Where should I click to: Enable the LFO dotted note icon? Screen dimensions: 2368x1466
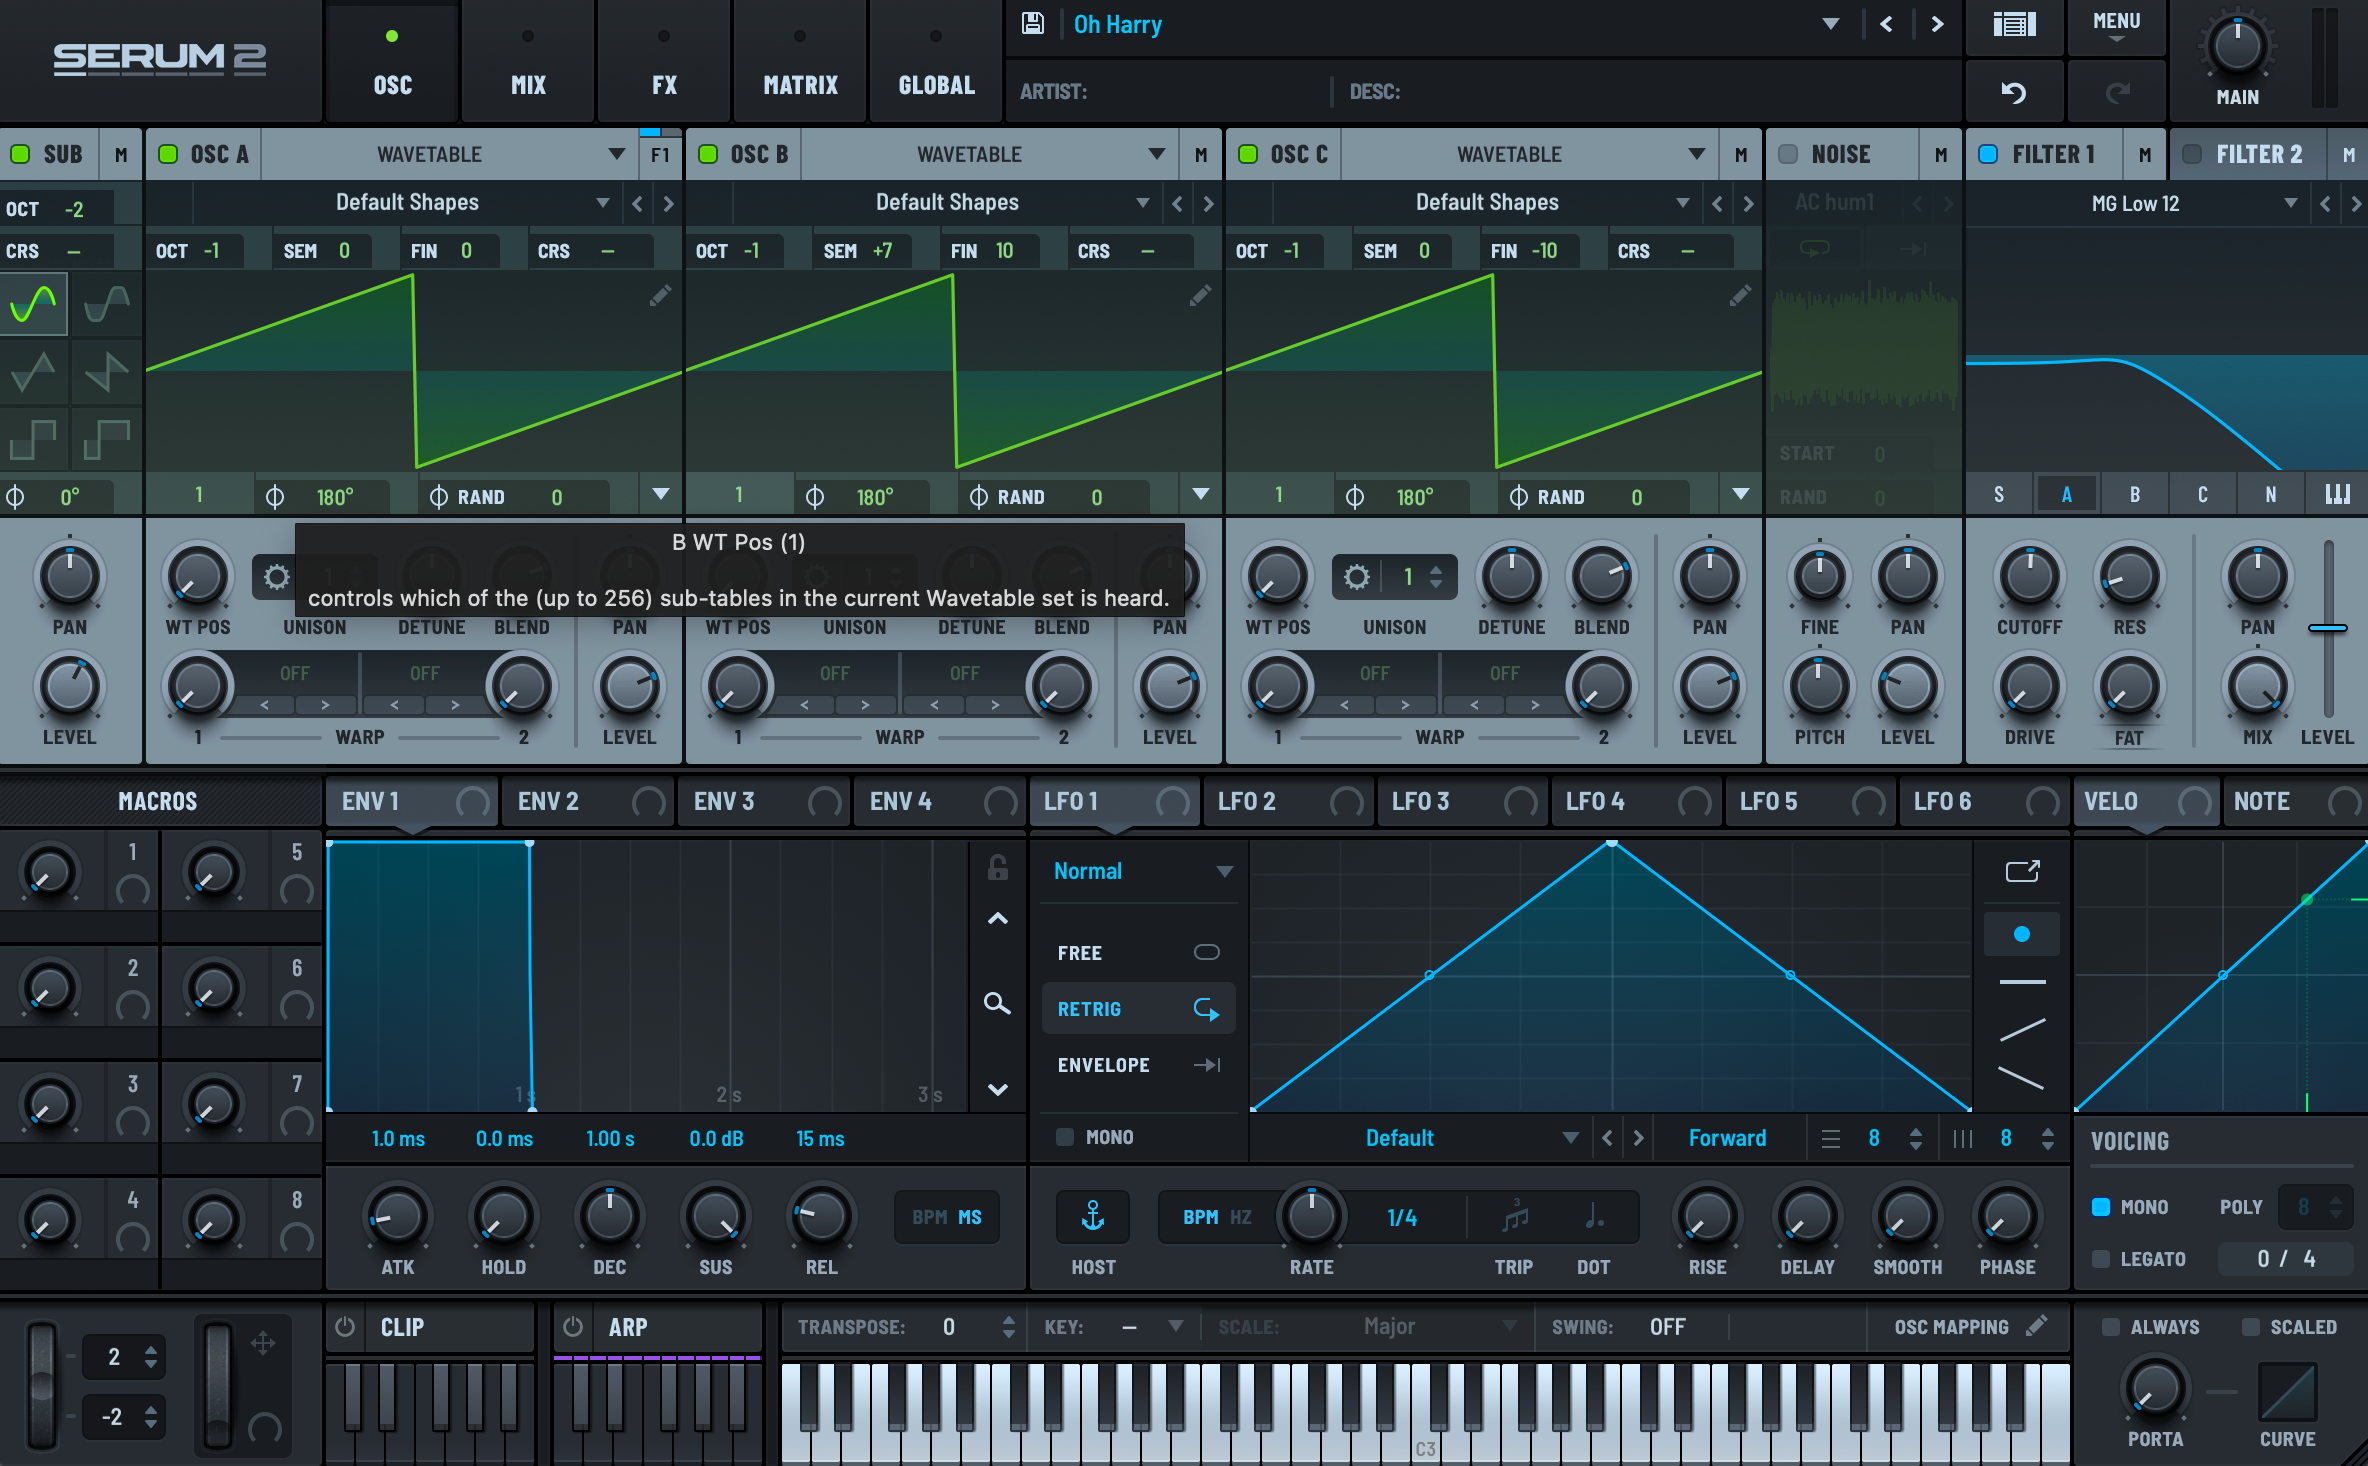click(x=1594, y=1217)
